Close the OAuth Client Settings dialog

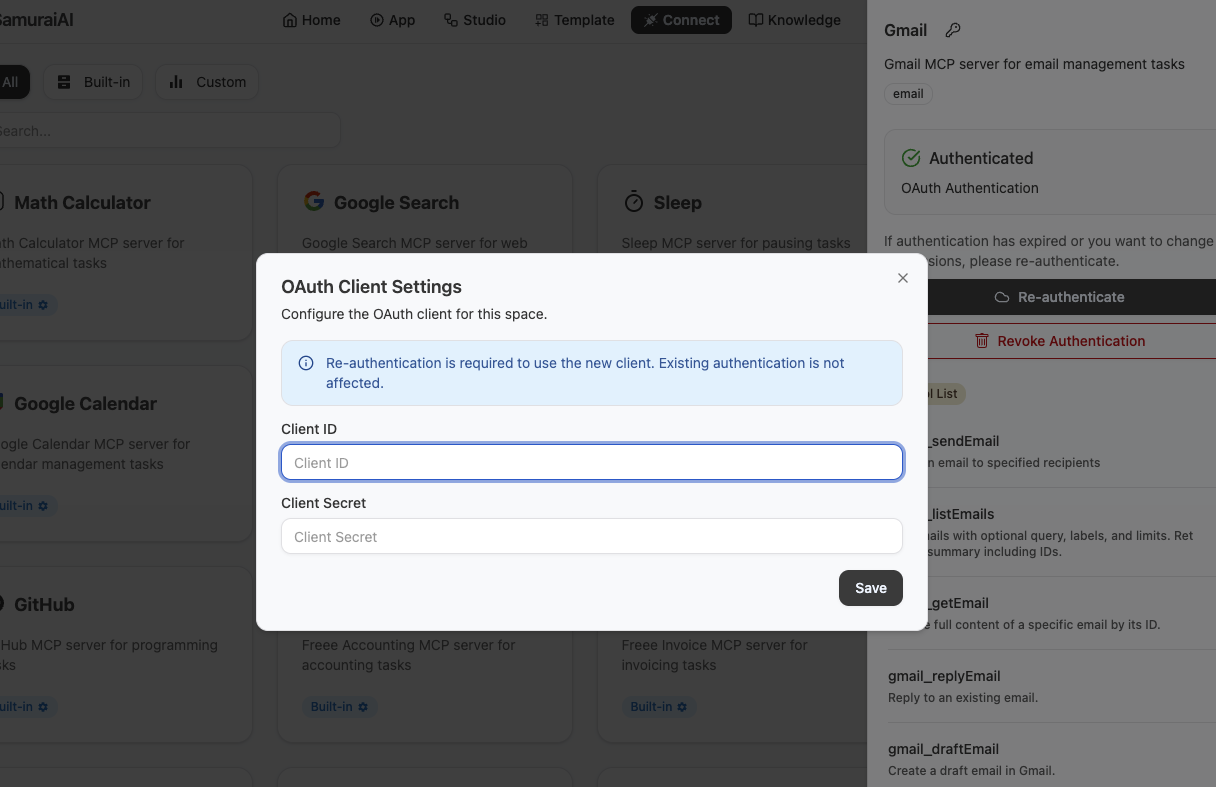point(903,278)
